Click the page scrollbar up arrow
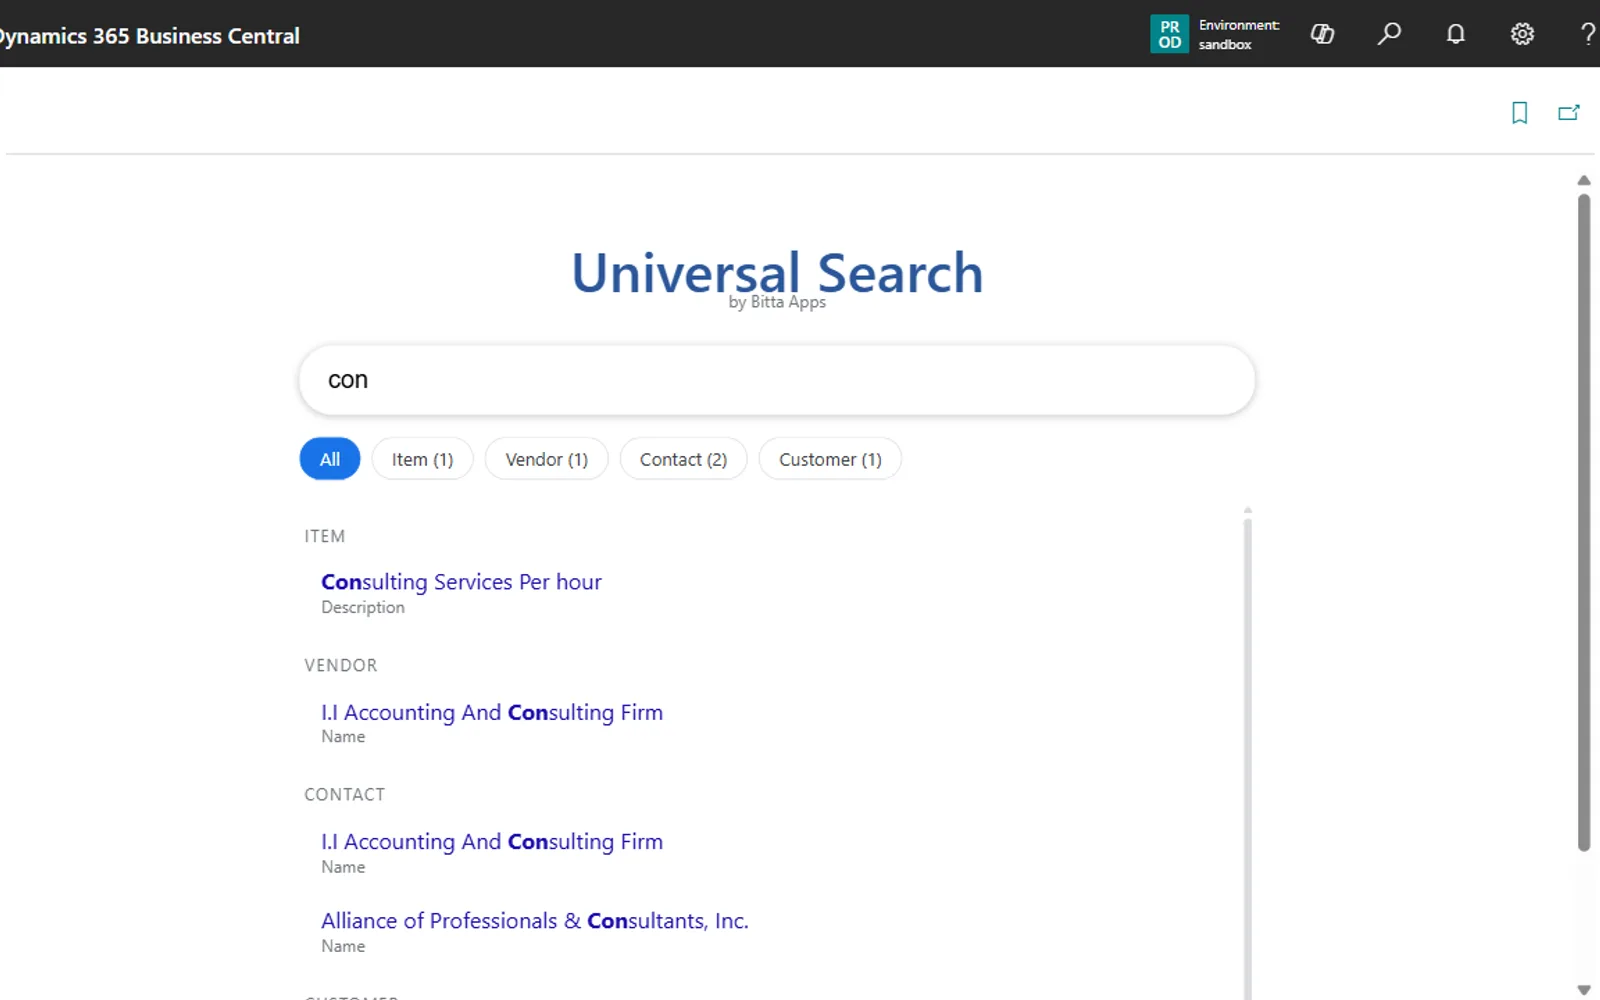 [1584, 181]
